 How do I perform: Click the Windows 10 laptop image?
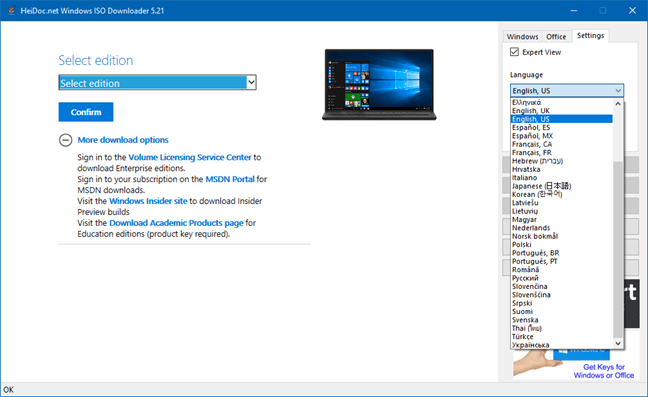[x=379, y=85]
